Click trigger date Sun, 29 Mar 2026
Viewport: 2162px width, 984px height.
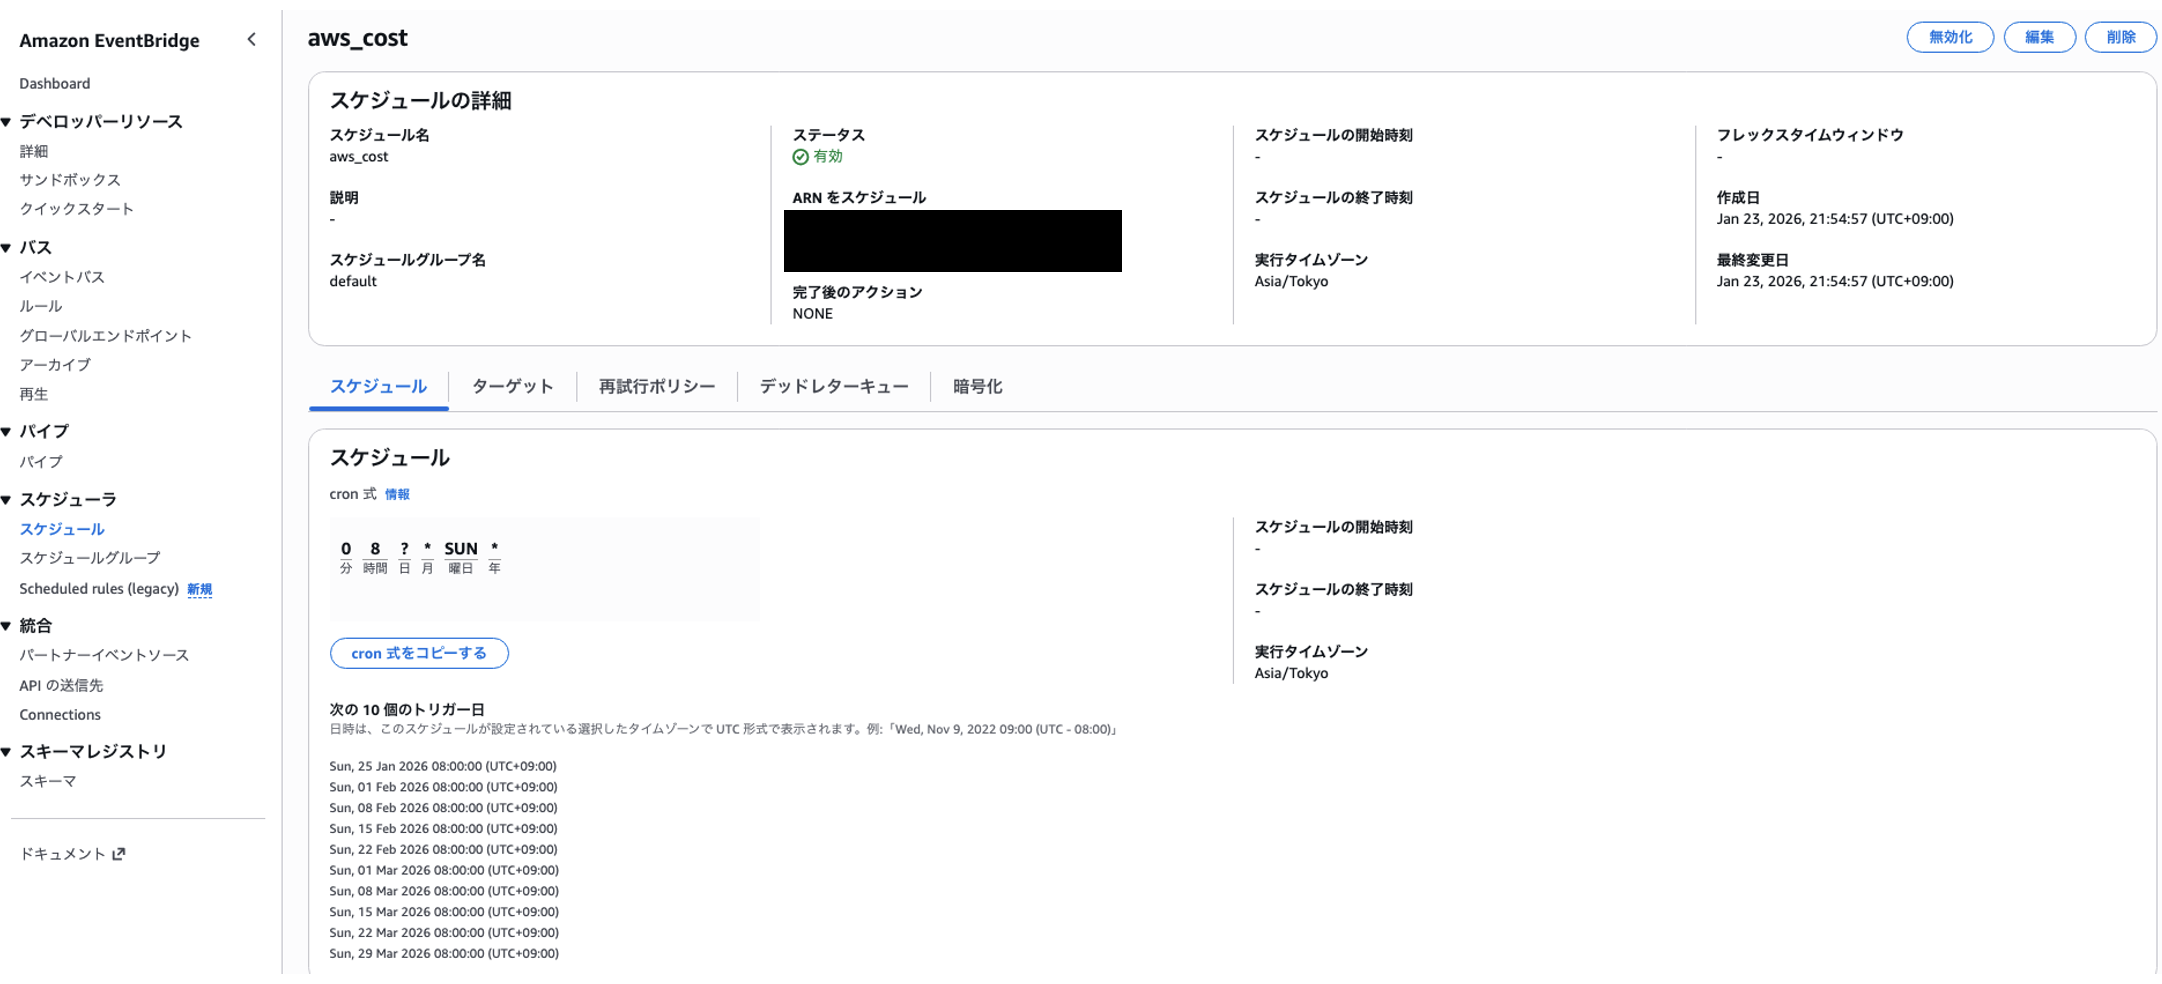pos(444,954)
